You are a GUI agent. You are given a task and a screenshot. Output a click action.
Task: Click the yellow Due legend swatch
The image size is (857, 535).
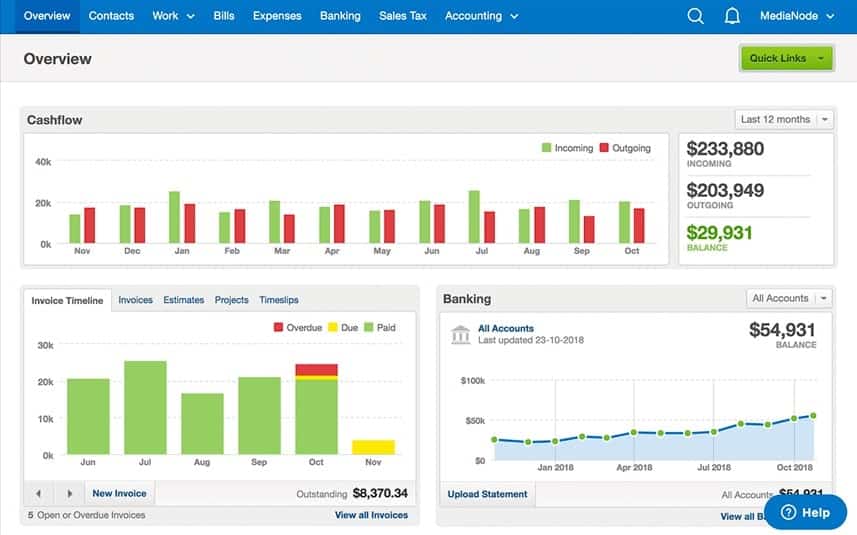[334, 327]
